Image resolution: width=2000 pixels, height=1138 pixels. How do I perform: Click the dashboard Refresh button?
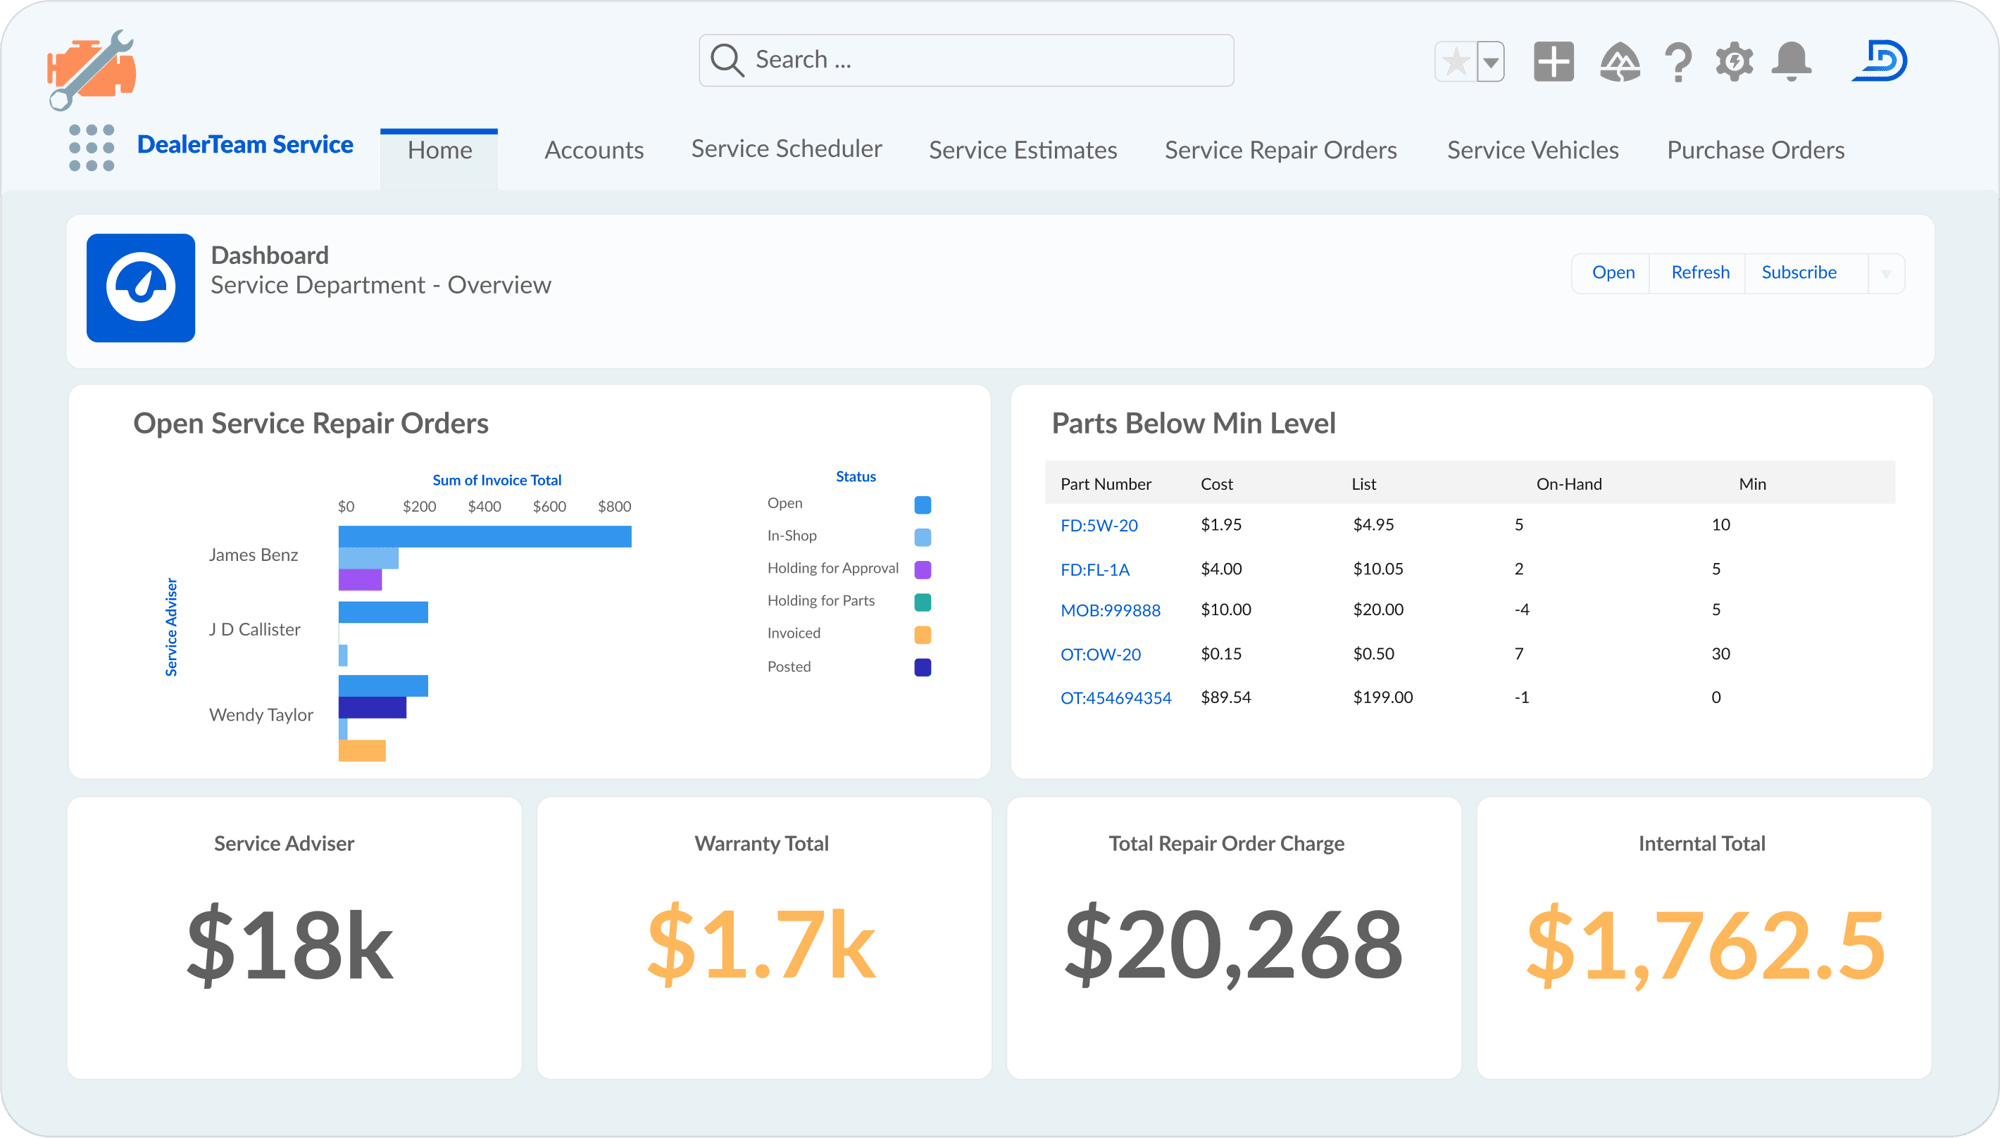pos(1700,273)
